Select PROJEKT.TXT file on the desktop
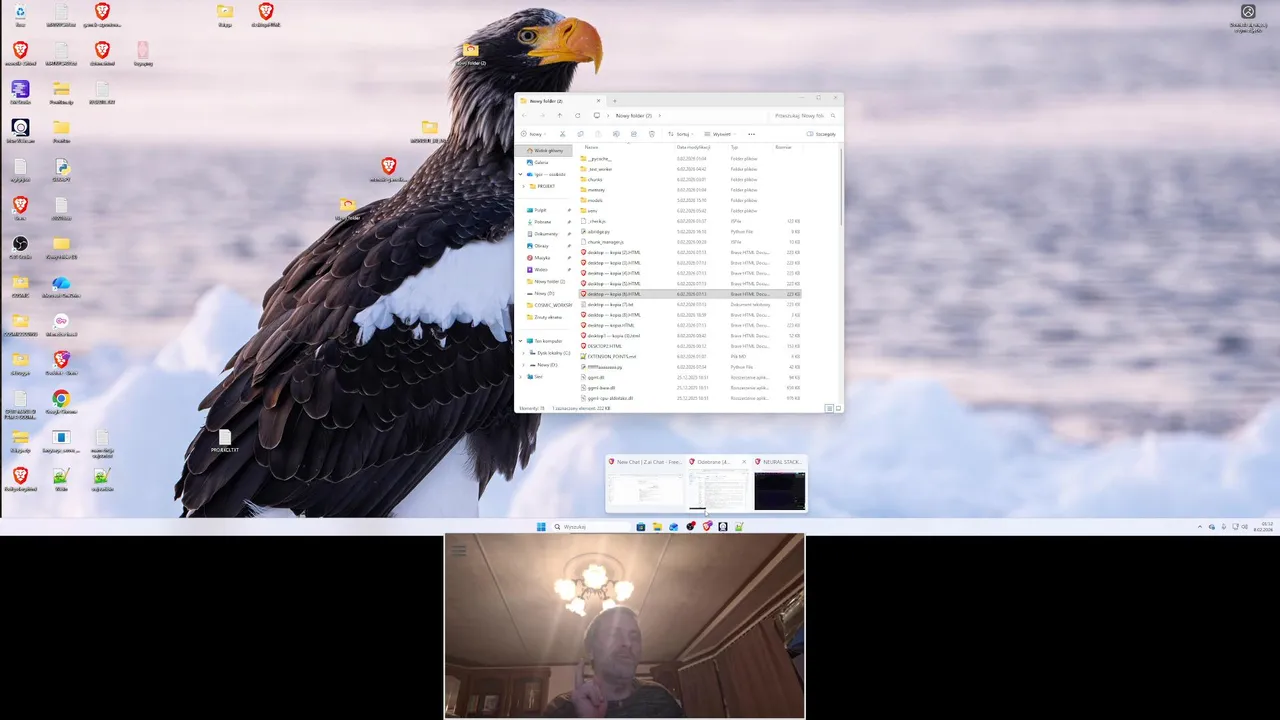 224,441
